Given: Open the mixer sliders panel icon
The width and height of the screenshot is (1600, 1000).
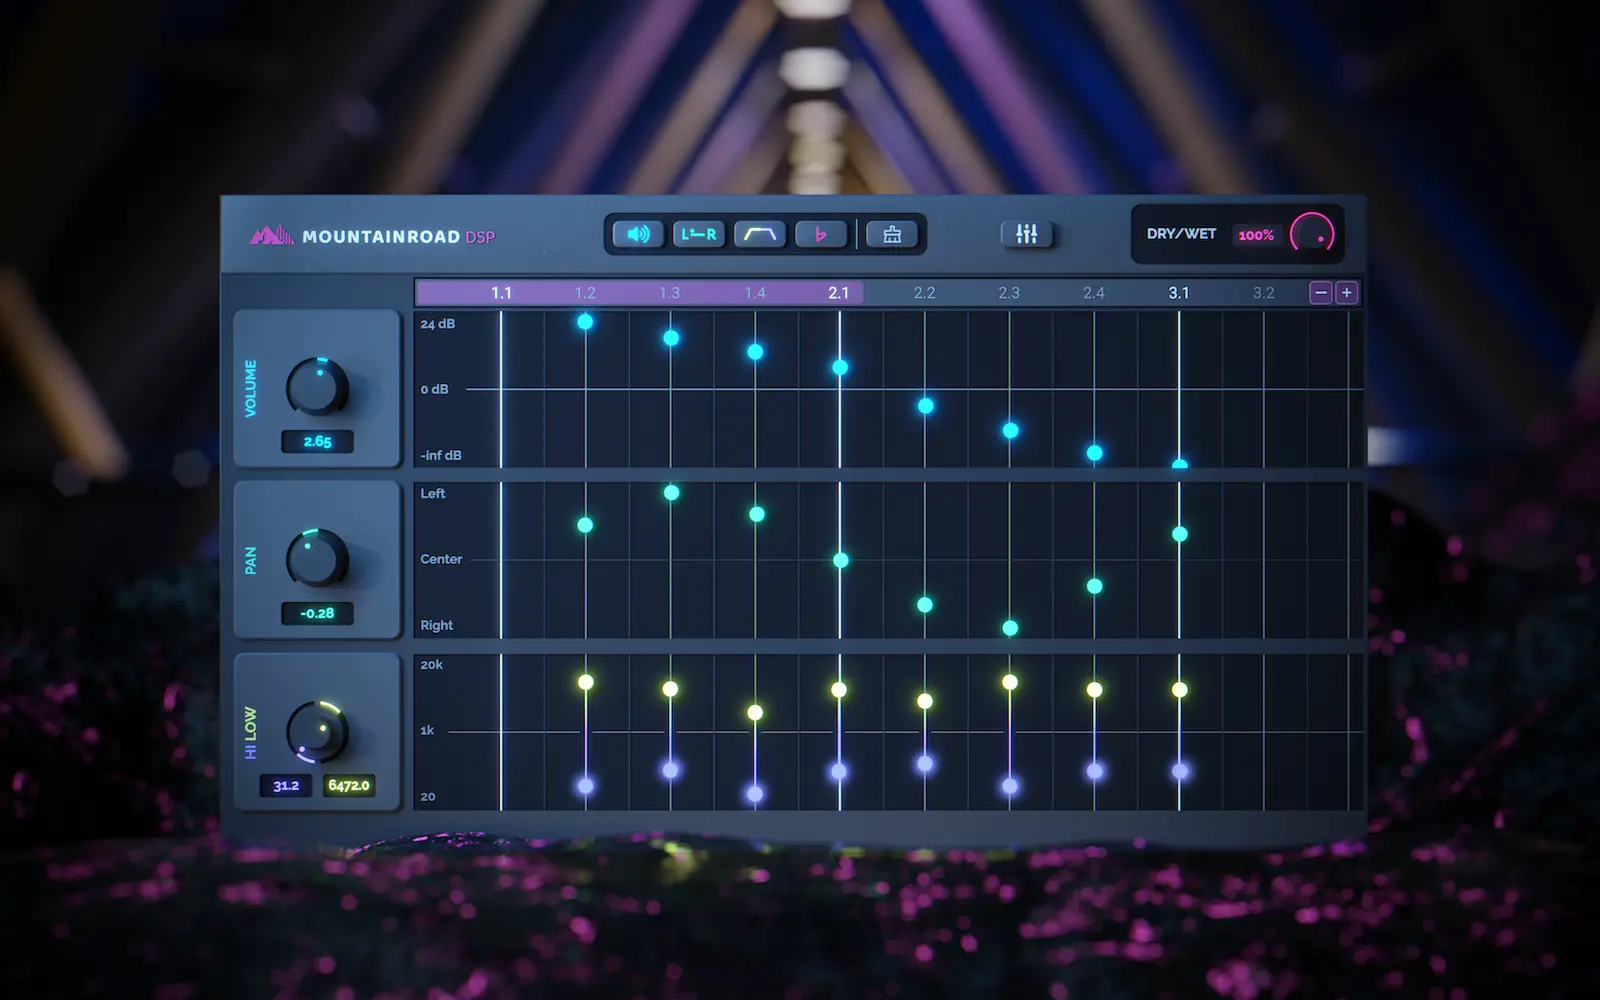Looking at the screenshot, I should click(x=1026, y=233).
